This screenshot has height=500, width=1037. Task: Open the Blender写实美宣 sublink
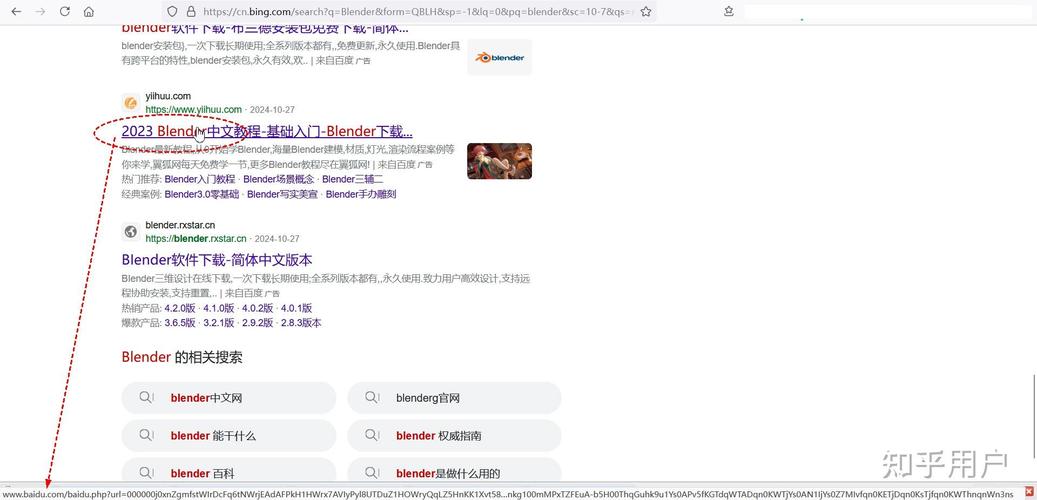(282, 194)
